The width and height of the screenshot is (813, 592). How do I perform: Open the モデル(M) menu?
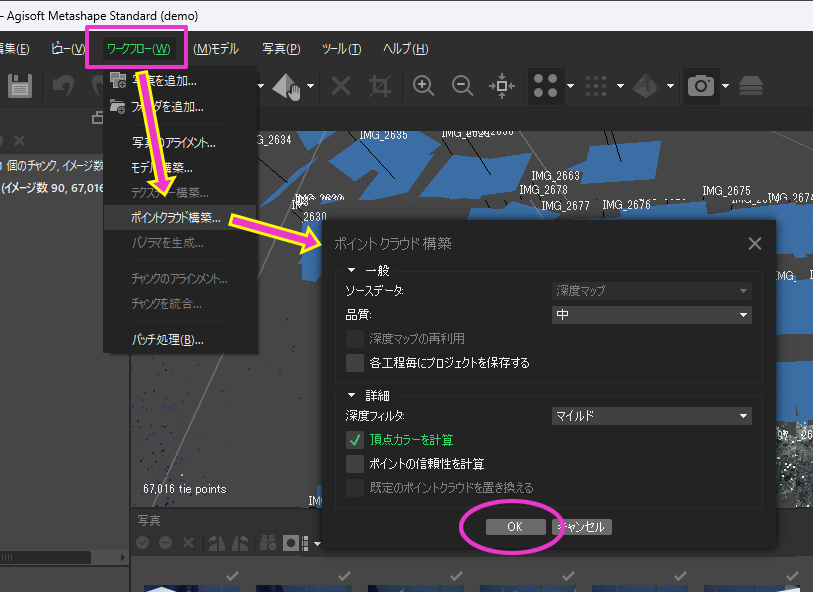[x=216, y=49]
